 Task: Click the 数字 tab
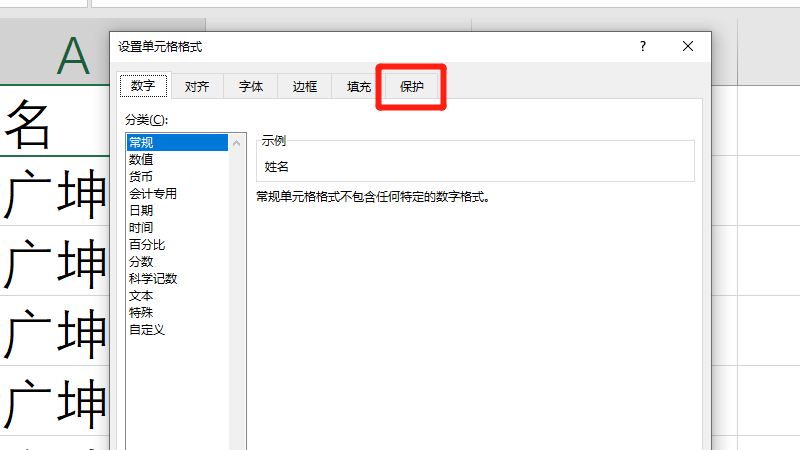pos(143,87)
